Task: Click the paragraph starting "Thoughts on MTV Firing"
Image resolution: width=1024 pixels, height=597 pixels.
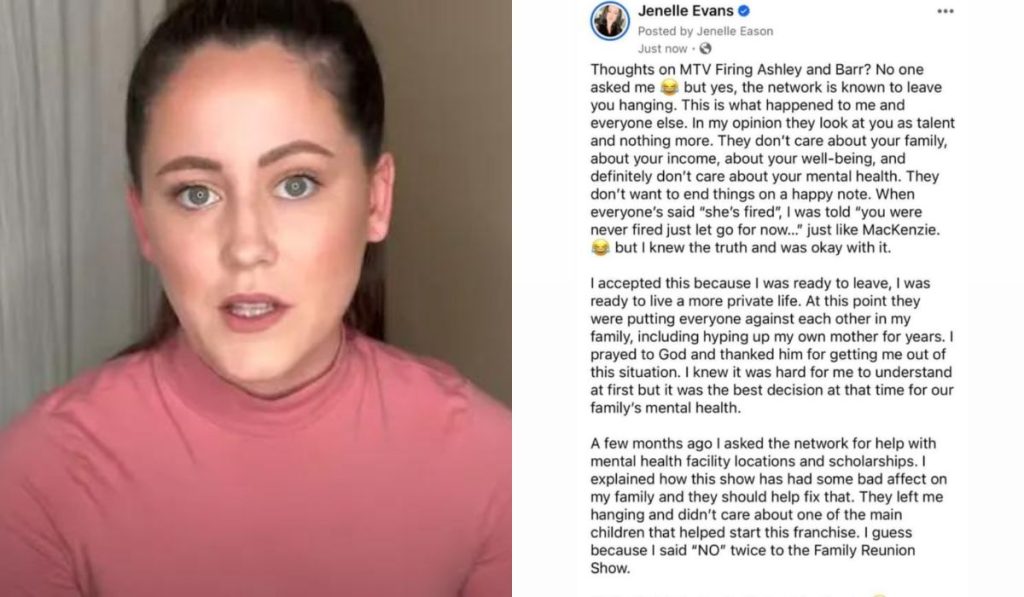Action: coord(773,159)
